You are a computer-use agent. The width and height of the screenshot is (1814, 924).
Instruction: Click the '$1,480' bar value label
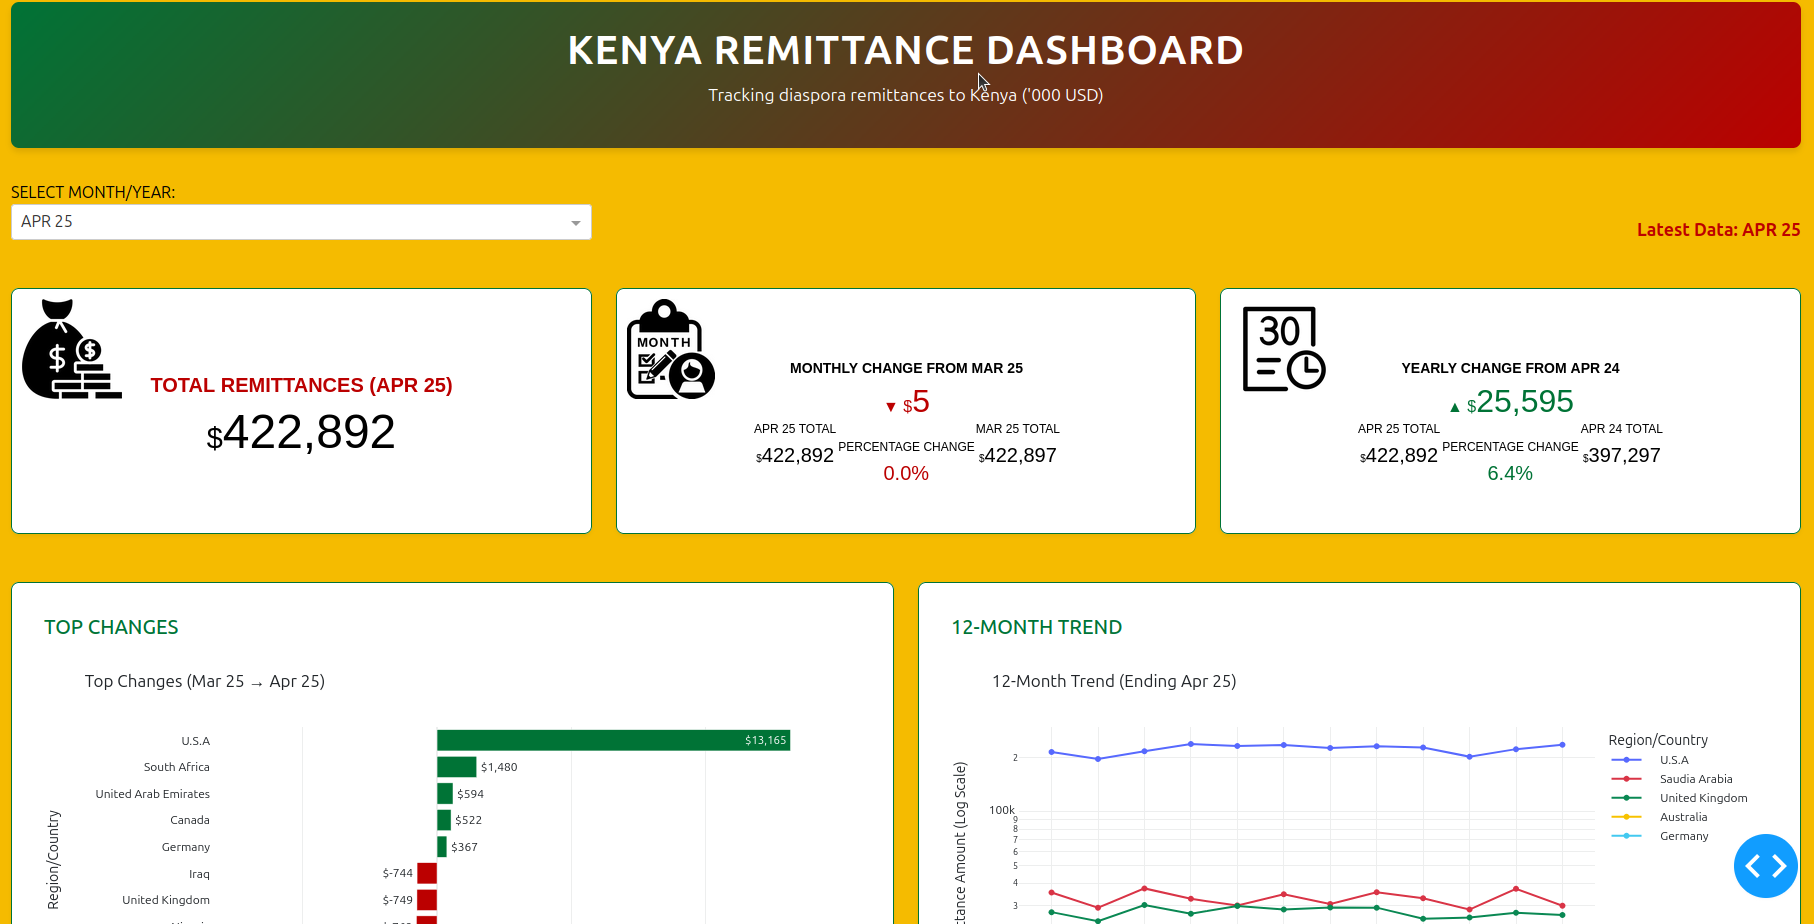click(499, 767)
